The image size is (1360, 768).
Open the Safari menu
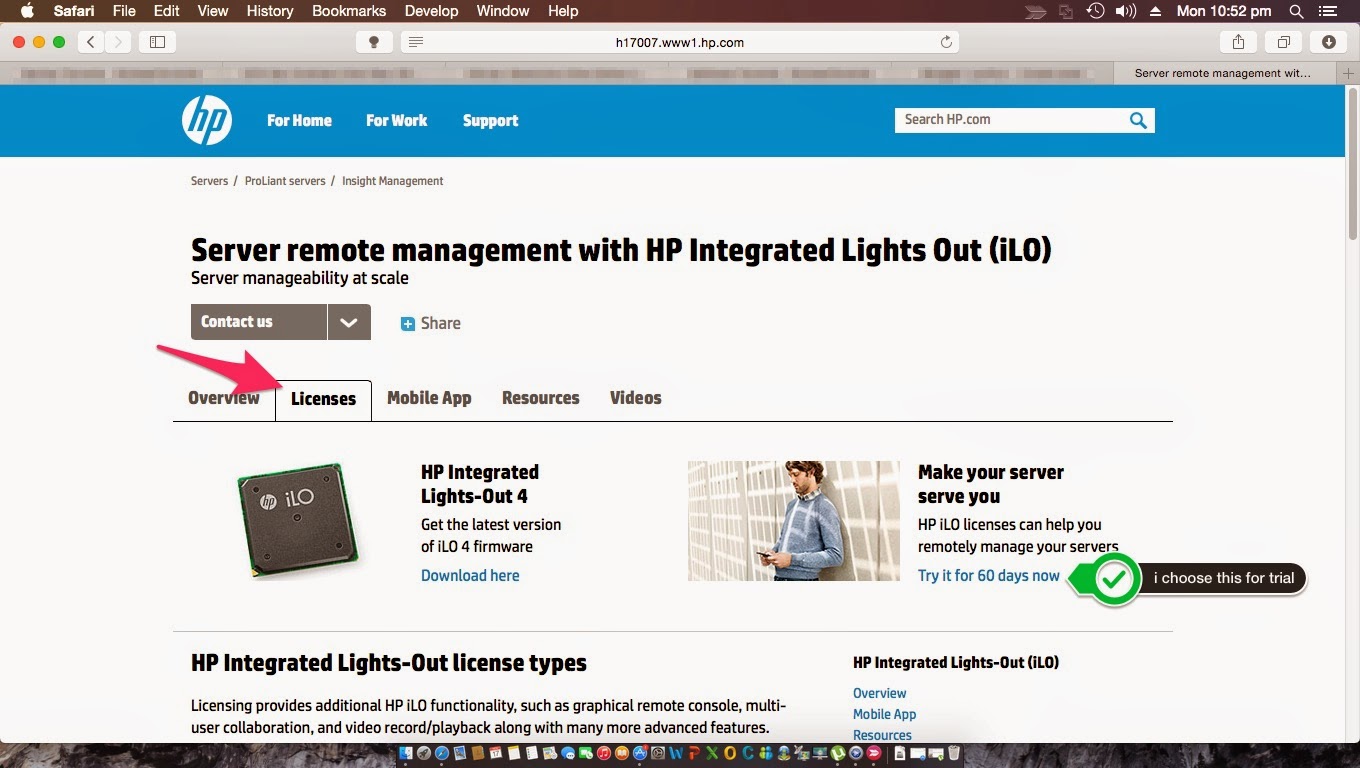(x=74, y=11)
